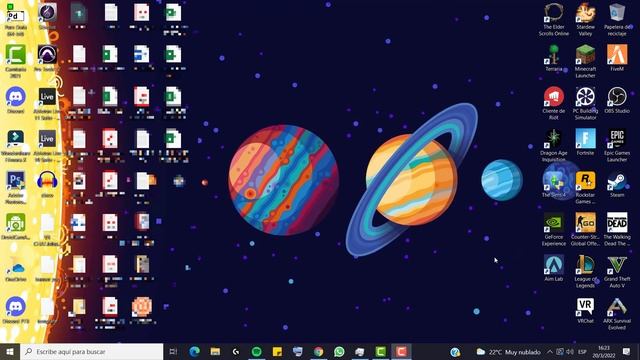The height and width of the screenshot is (360, 640).
Task: Select ARK Survival Evolved icon
Action: pos(617,313)
